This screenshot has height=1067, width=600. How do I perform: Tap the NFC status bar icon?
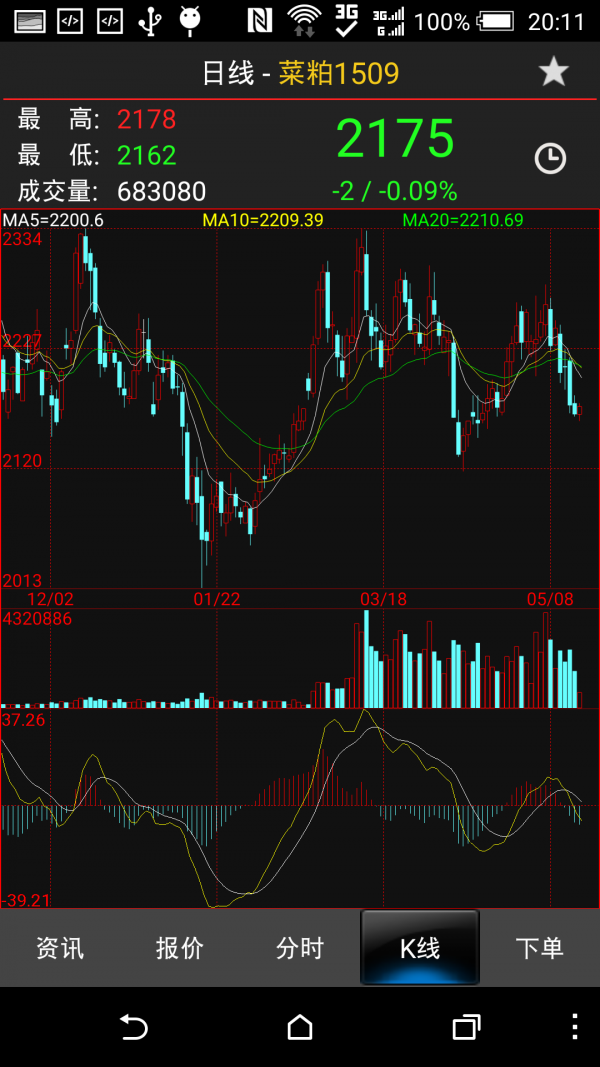pos(259,21)
